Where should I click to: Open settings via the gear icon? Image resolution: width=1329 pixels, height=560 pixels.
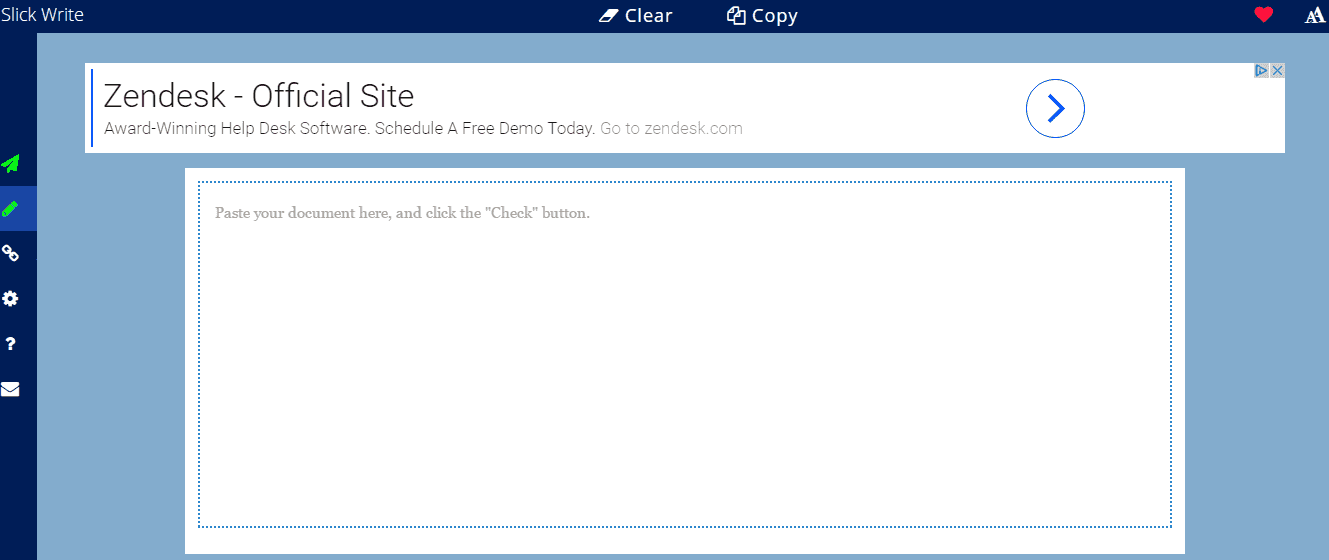[11, 299]
